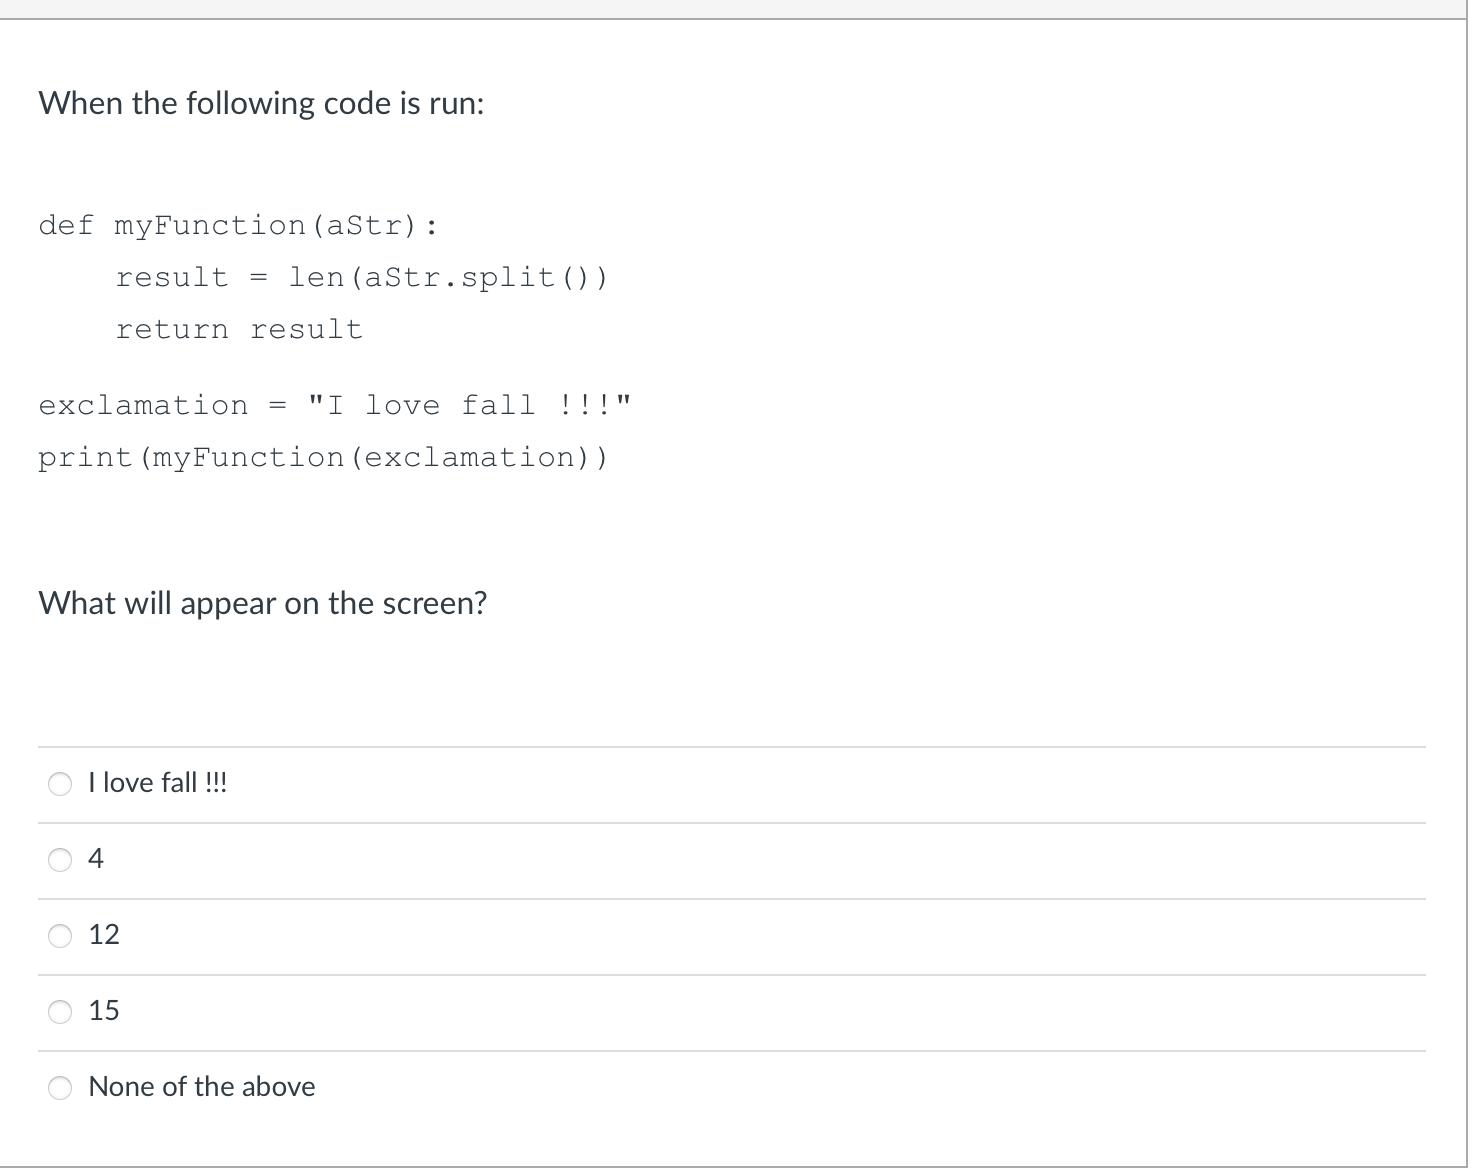Image resolution: width=1484 pixels, height=1176 pixels.
Task: Click the "None of the above" label text
Action: 202,1087
